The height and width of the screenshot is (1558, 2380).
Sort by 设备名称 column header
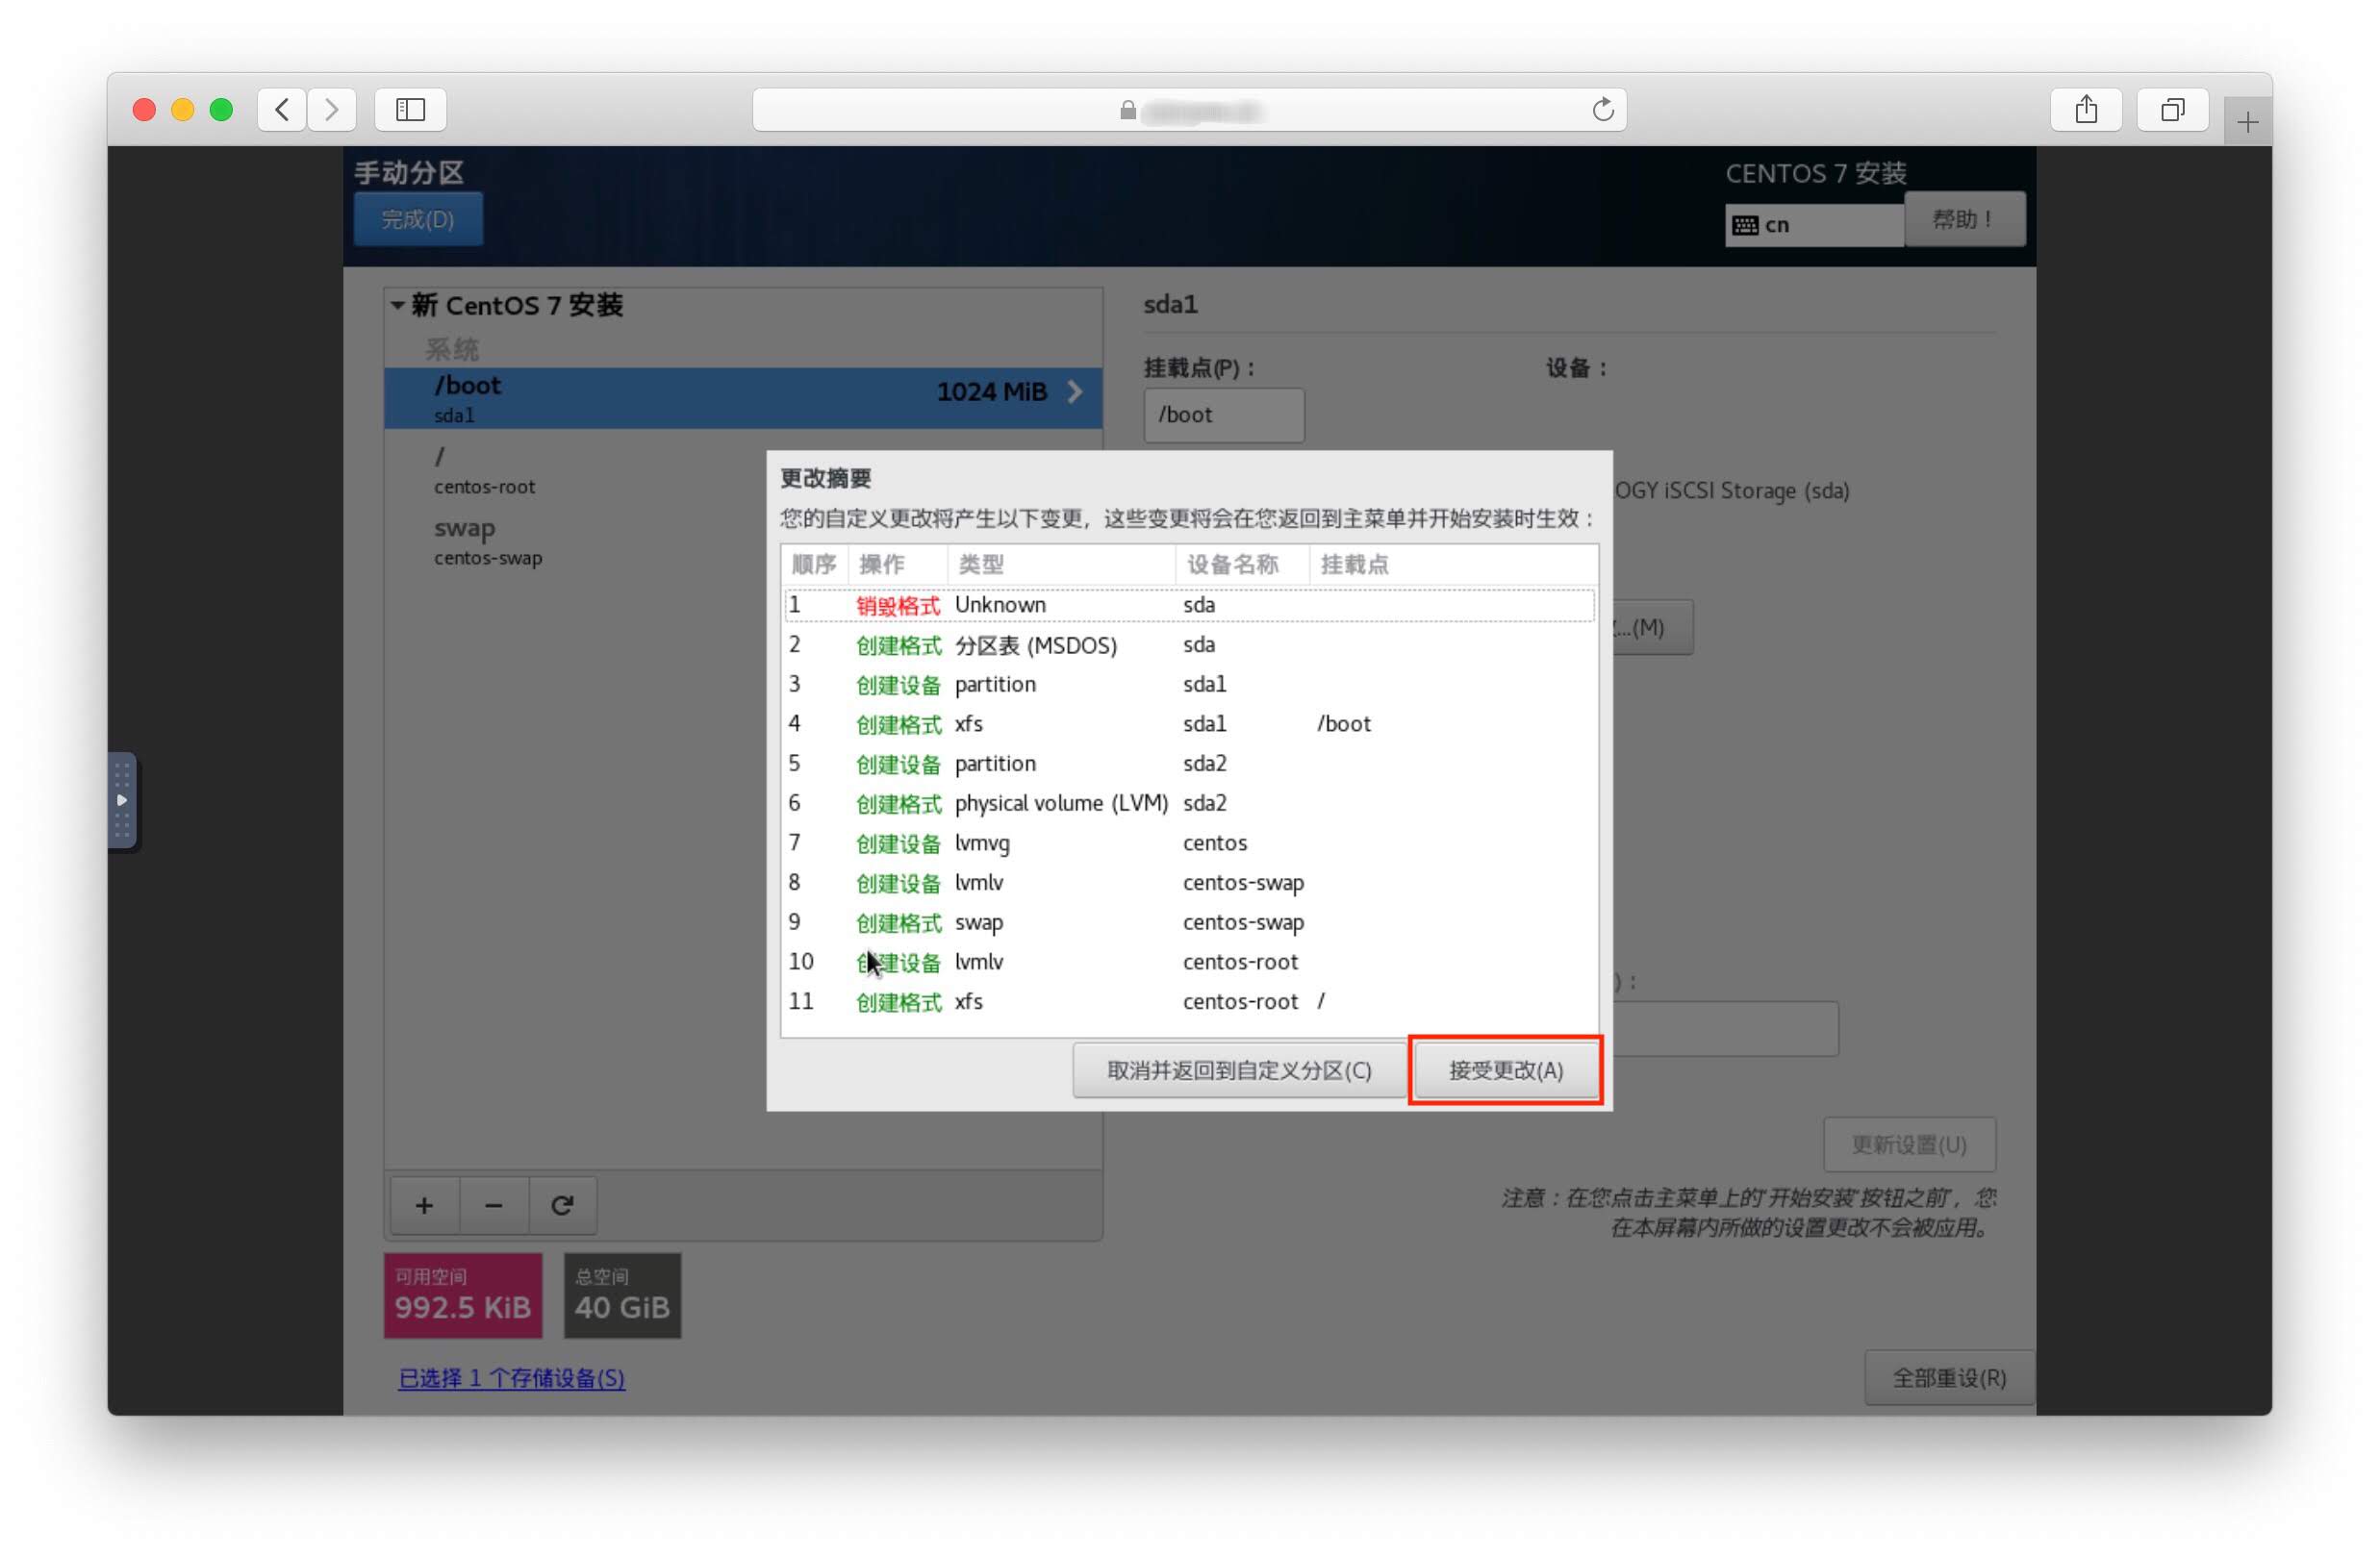(1242, 564)
